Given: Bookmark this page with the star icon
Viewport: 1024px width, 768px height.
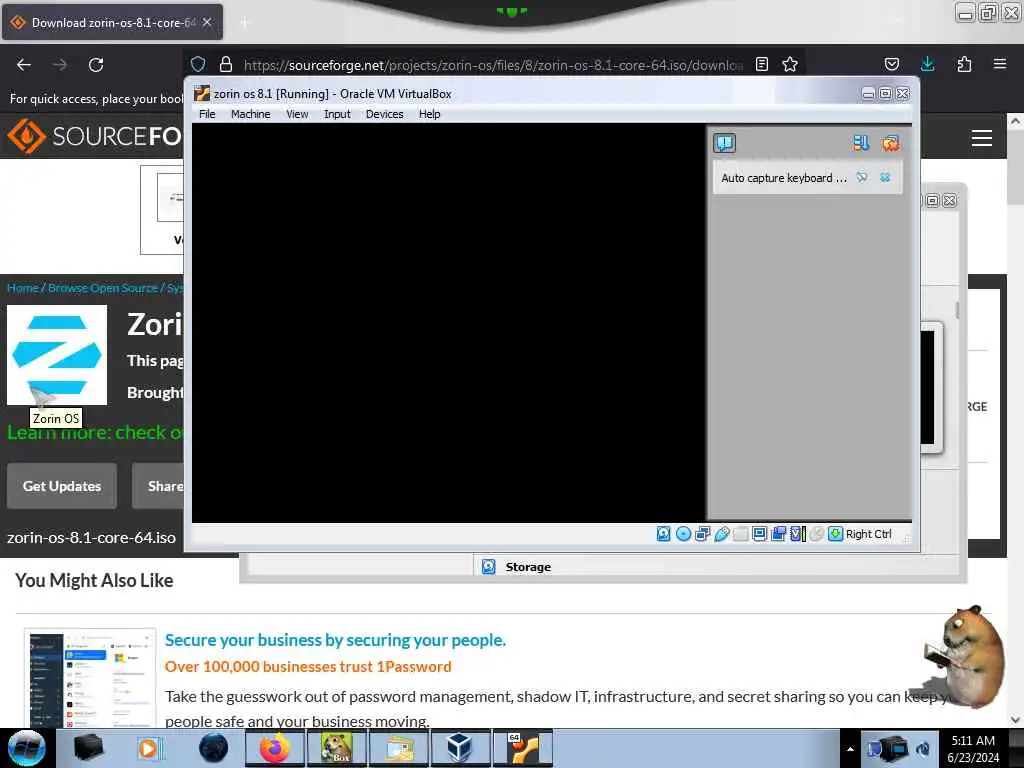Looking at the screenshot, I should (x=790, y=64).
